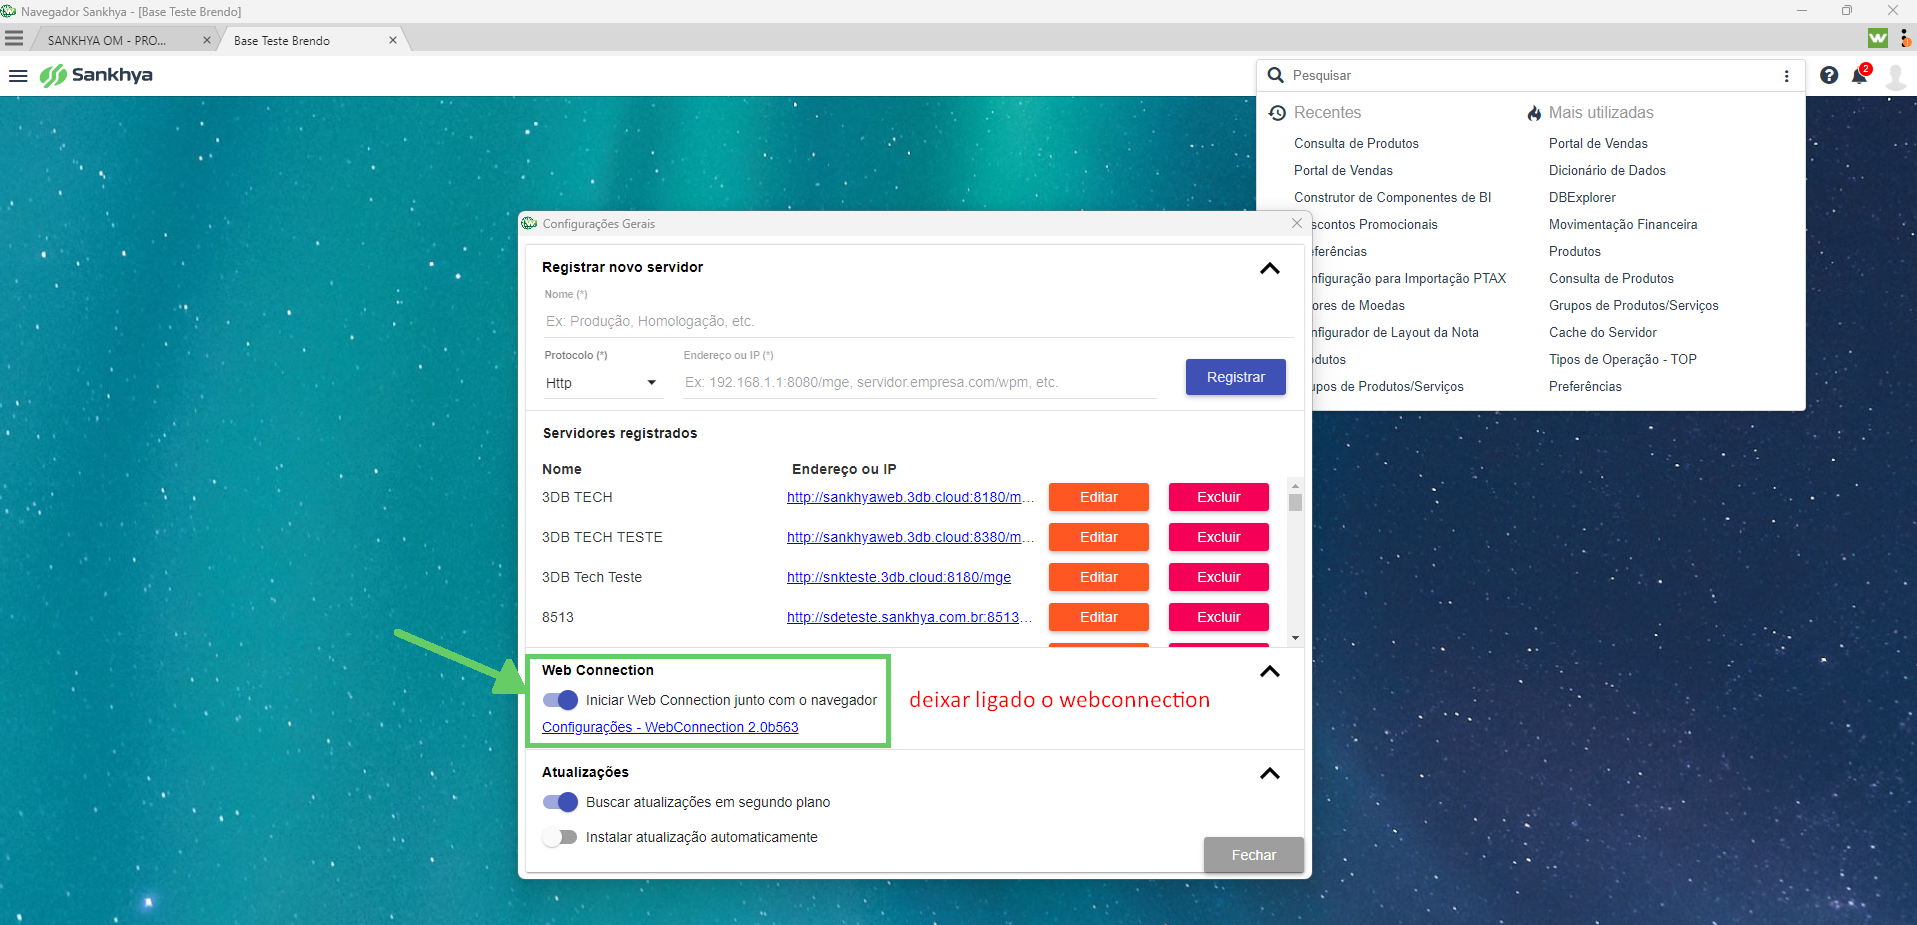This screenshot has width=1917, height=925.
Task: Open the Protocolo Http dropdown
Action: tap(603, 383)
